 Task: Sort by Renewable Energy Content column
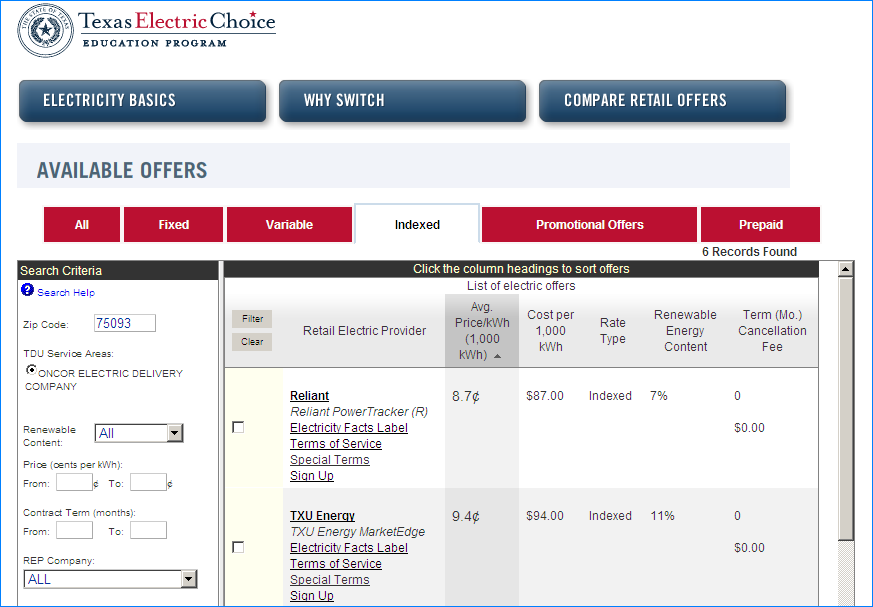pyautogui.click(x=685, y=331)
